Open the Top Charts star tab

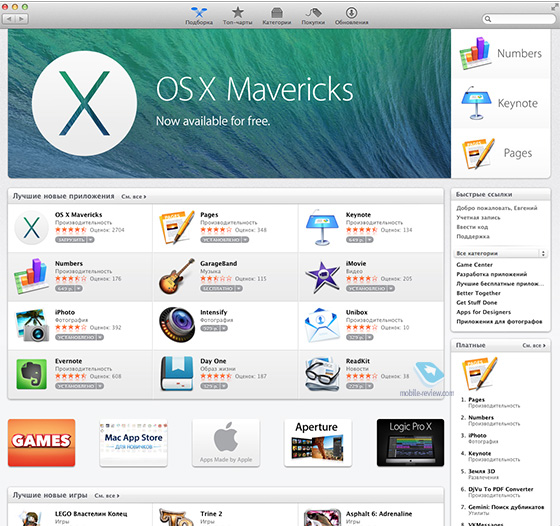(x=238, y=16)
